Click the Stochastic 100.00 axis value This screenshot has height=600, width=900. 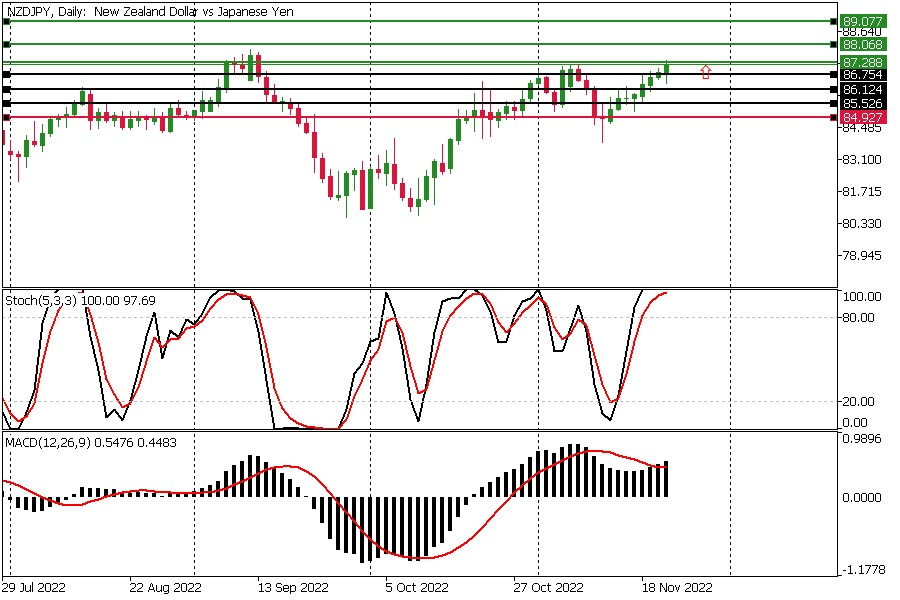(x=861, y=297)
